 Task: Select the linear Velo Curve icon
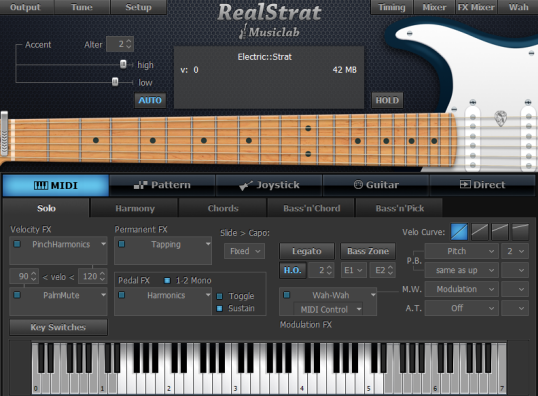[x=459, y=232]
